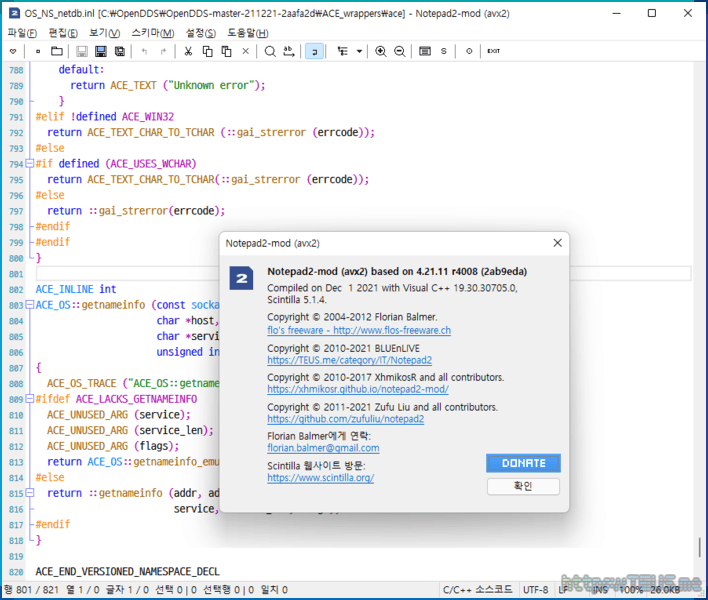
Task: Click the Save As floppy disk icon
Action: [101, 51]
